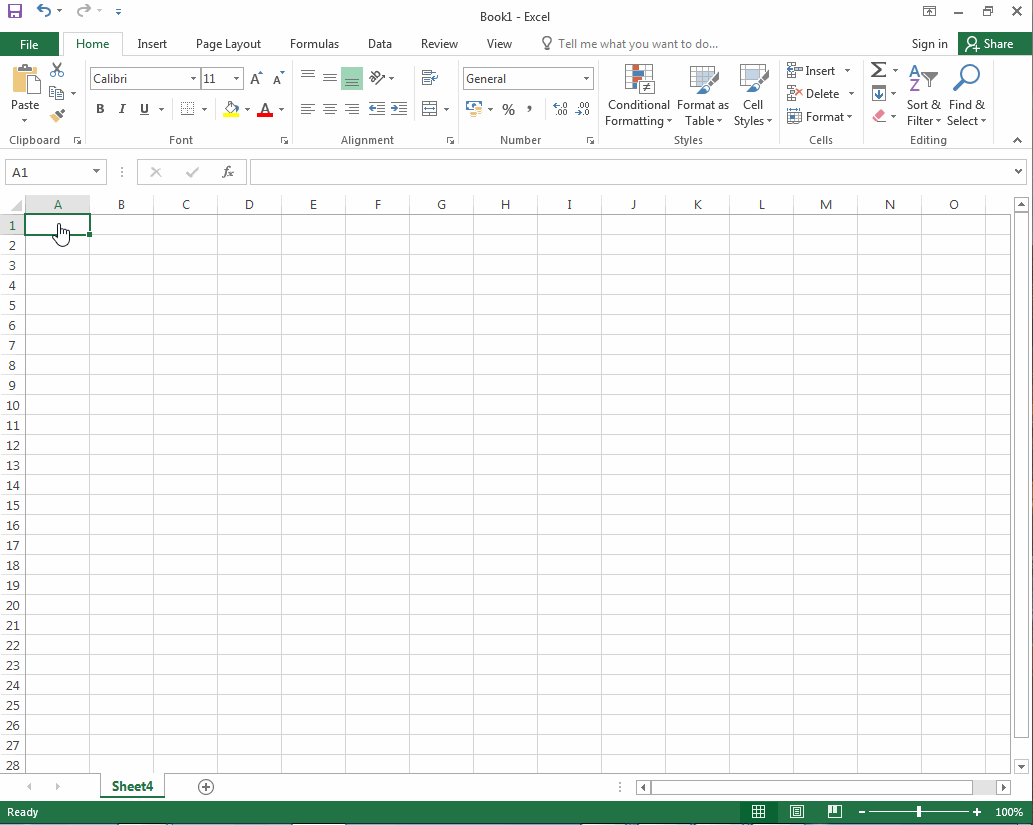Expand the Name Box dropdown arrow

click(96, 172)
